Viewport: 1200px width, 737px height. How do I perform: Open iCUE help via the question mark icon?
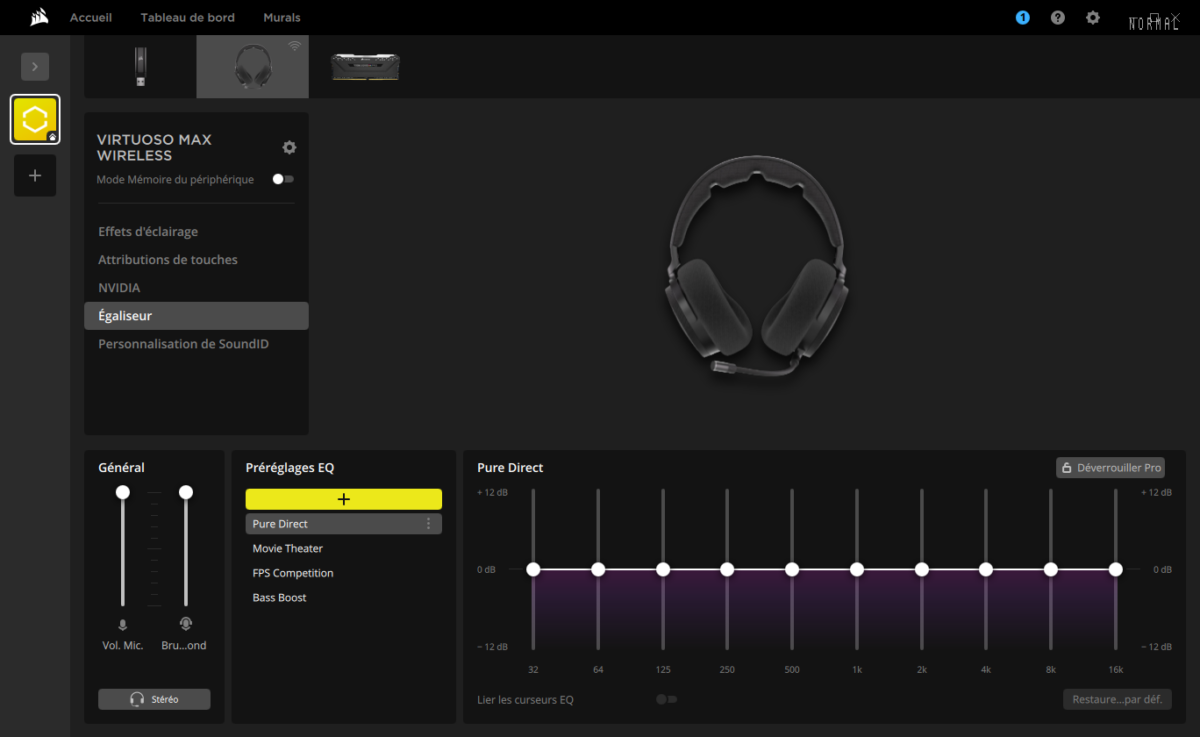point(1057,17)
